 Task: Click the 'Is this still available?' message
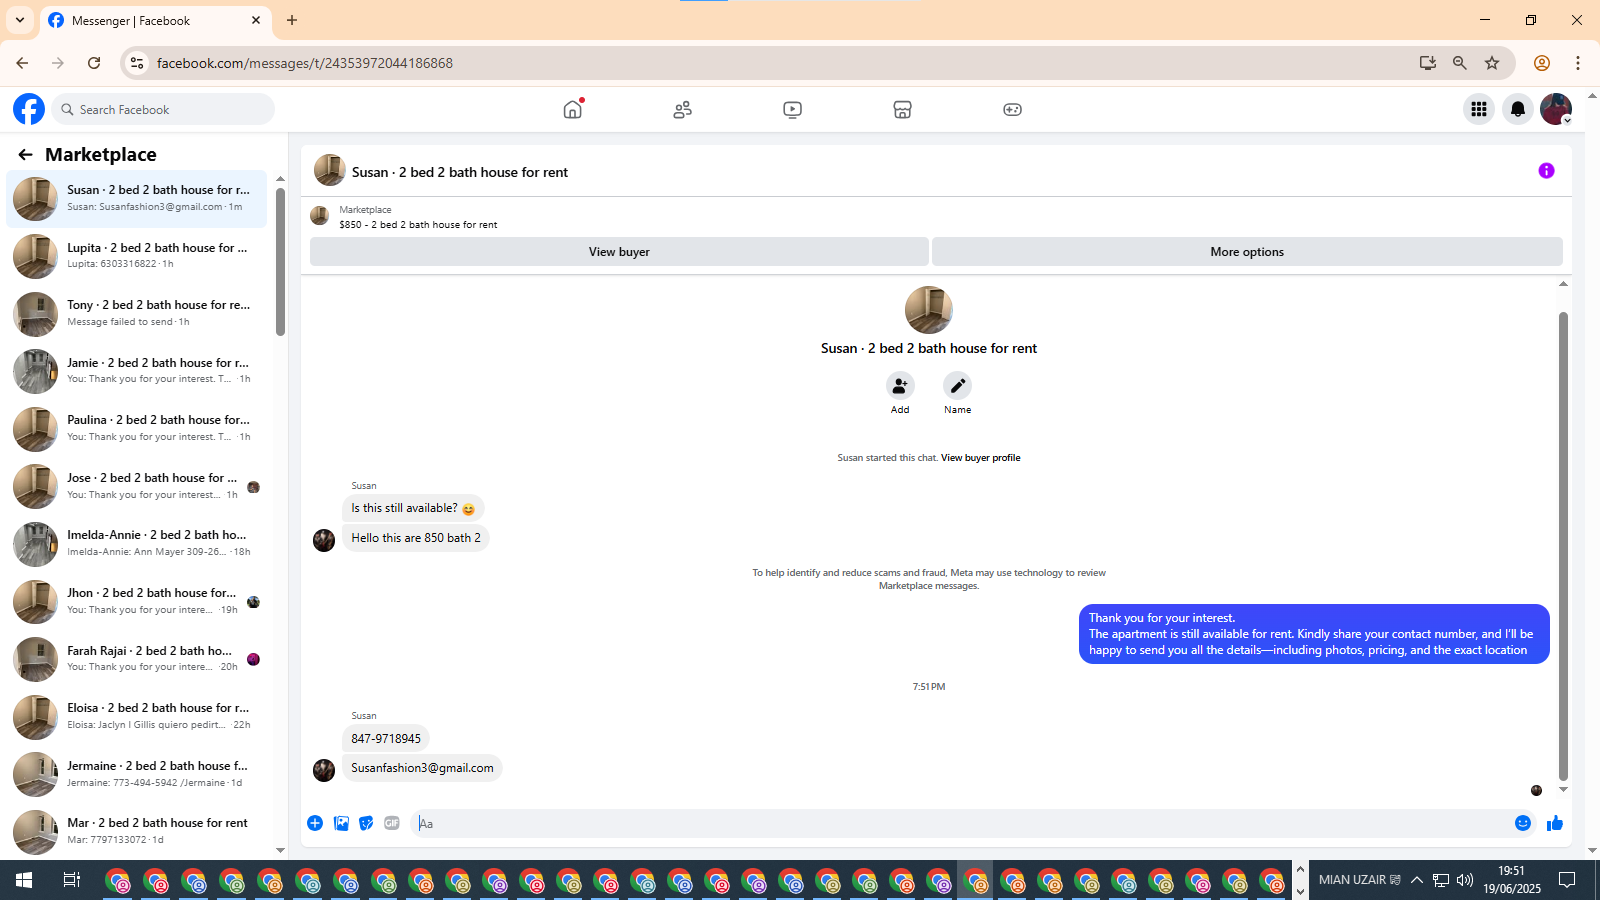[x=413, y=508]
